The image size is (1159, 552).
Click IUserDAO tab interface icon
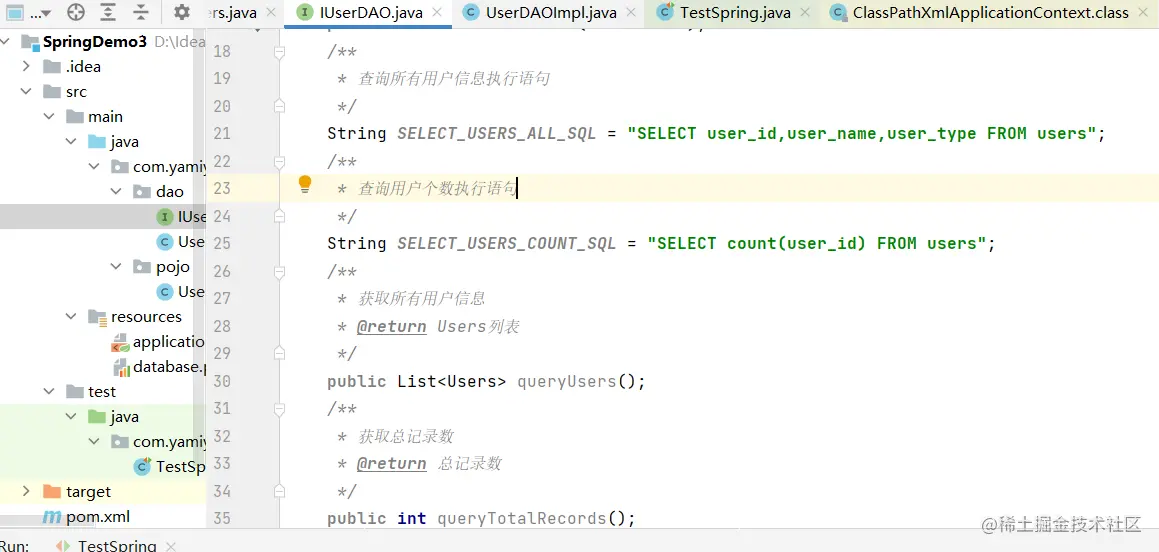tap(304, 13)
